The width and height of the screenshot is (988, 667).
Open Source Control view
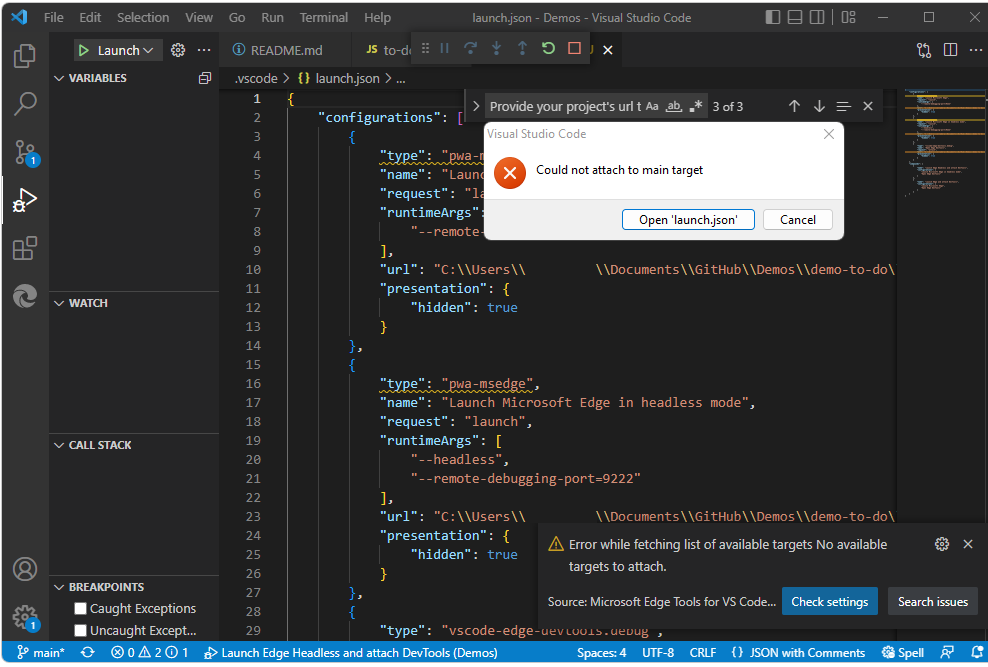25,152
